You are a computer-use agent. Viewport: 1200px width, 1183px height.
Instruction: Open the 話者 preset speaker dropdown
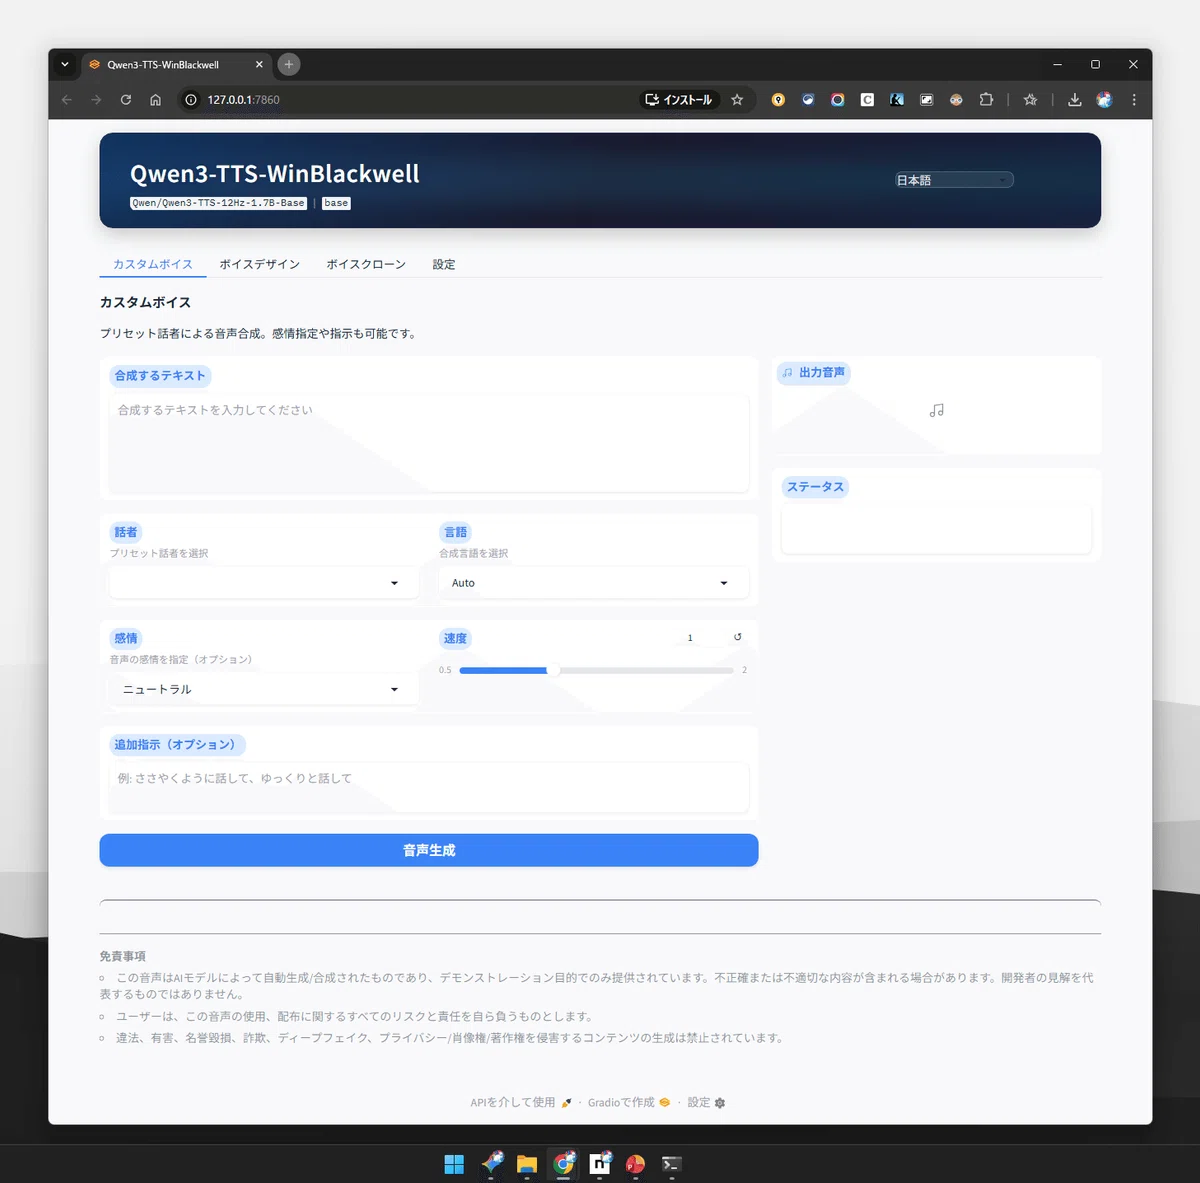[264, 583]
